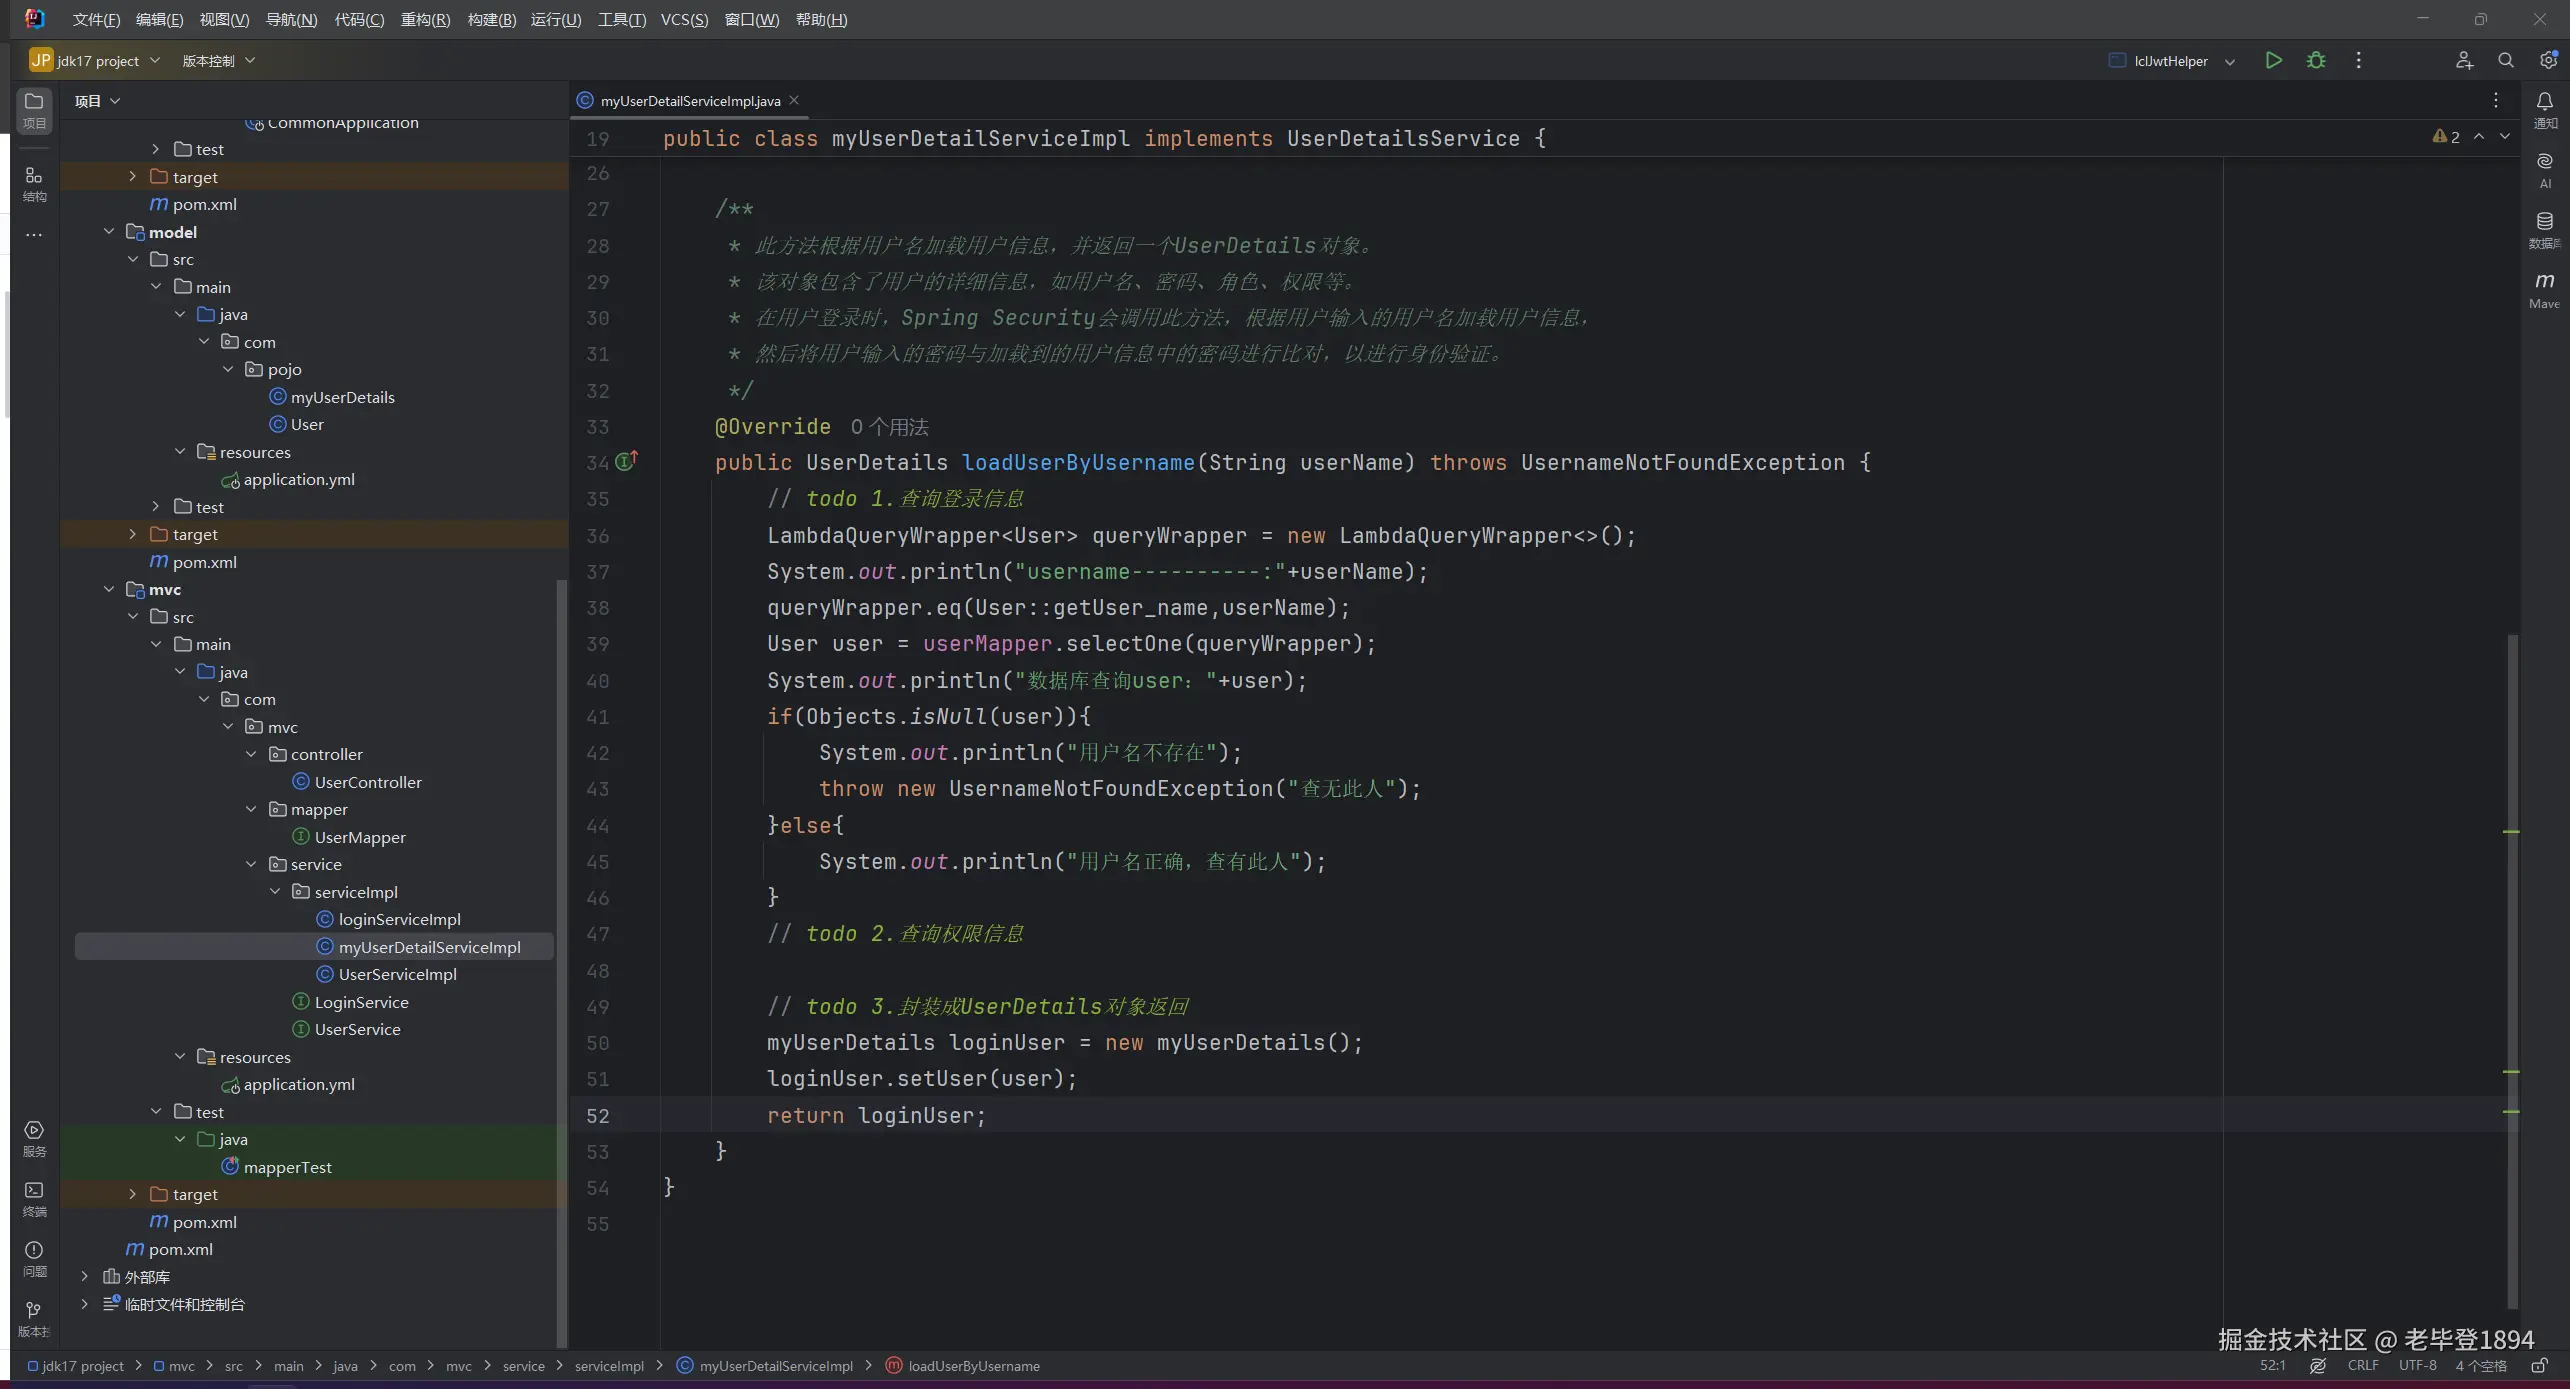Open the 重构(R) menu

tap(425, 19)
